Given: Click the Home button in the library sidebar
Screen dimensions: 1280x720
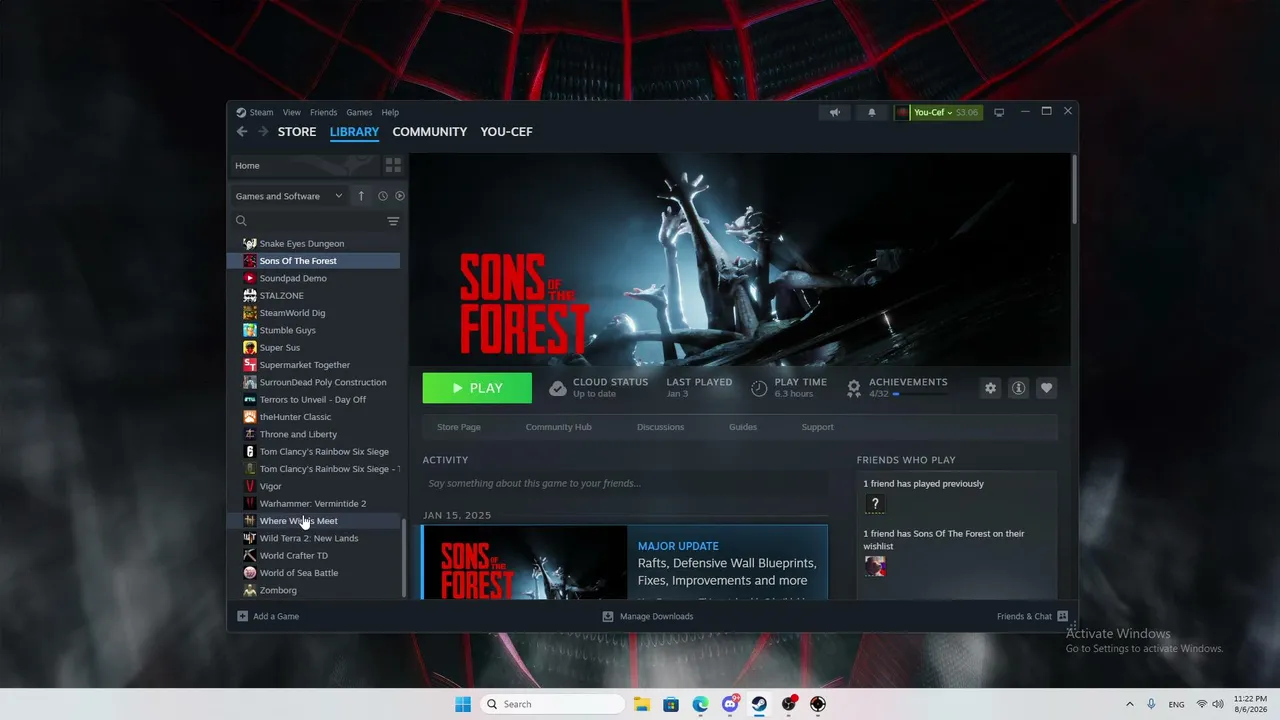Looking at the screenshot, I should 305,166.
